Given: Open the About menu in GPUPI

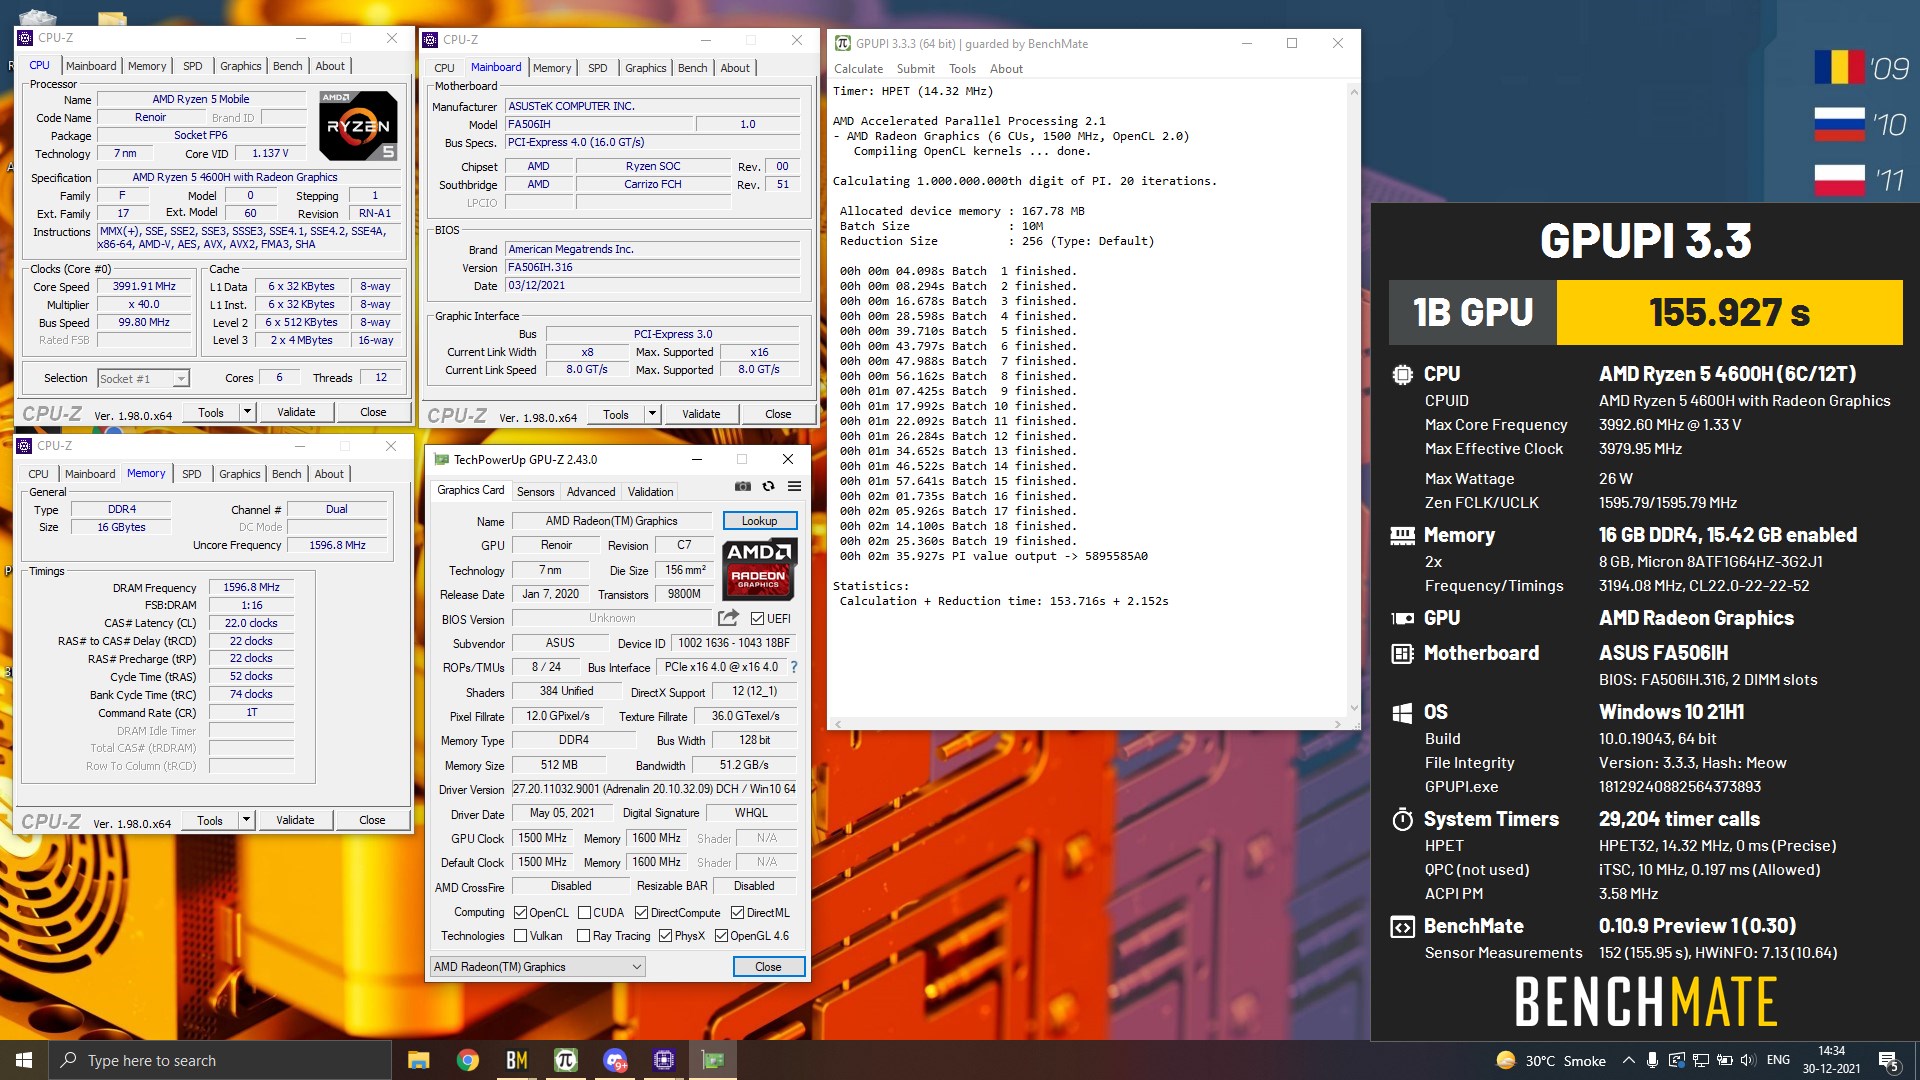Looking at the screenshot, I should (x=1006, y=69).
